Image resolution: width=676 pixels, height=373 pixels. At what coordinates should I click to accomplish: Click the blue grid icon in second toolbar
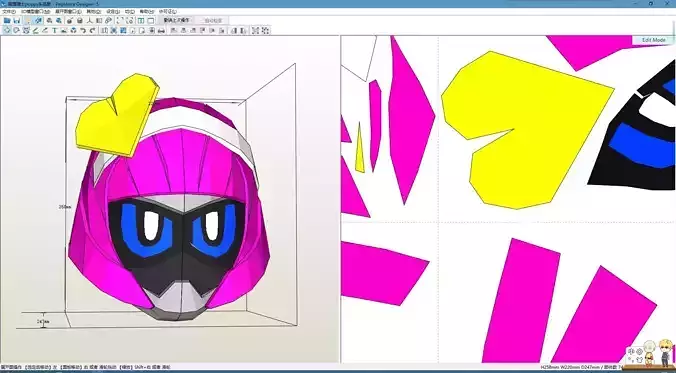123,30
